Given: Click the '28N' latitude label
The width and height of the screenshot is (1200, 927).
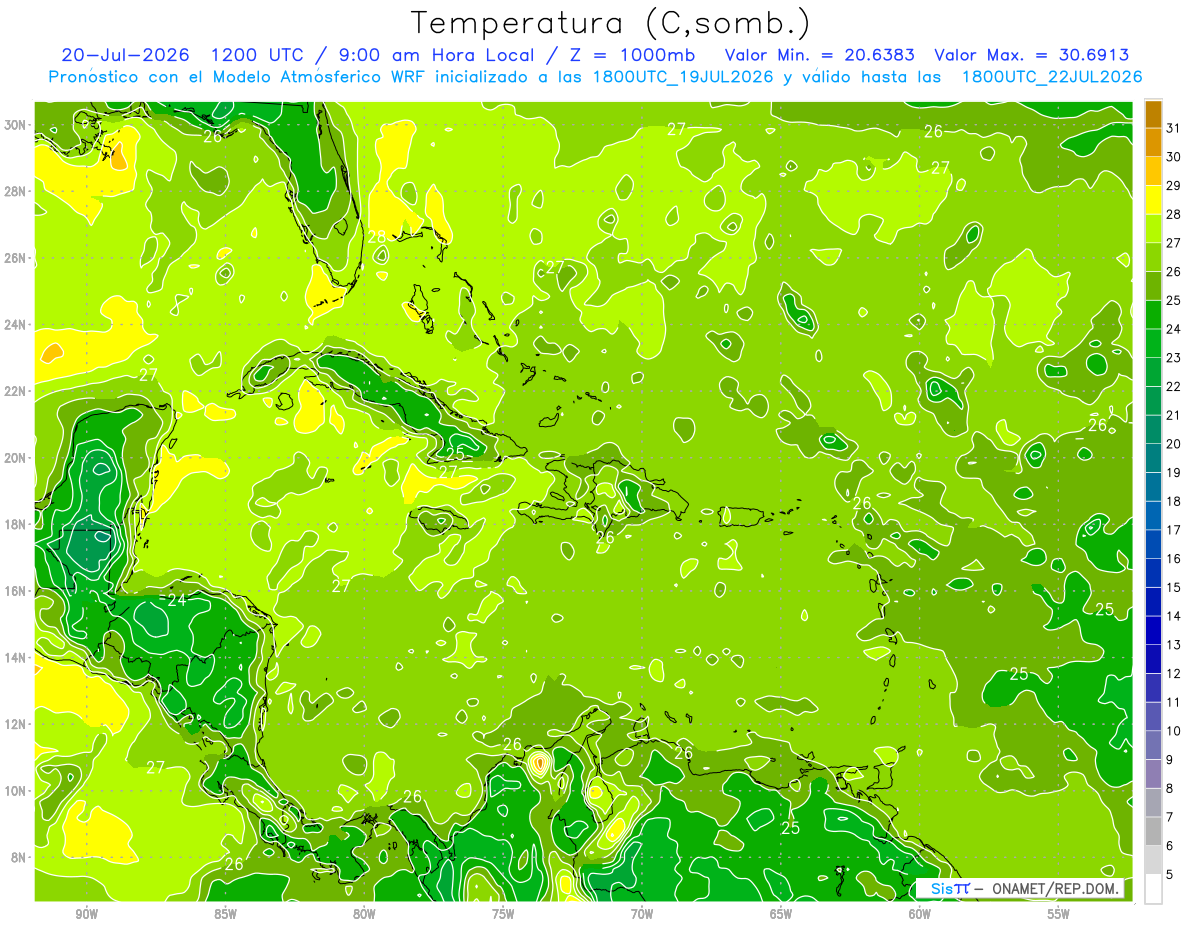Looking at the screenshot, I should pos(16,191).
